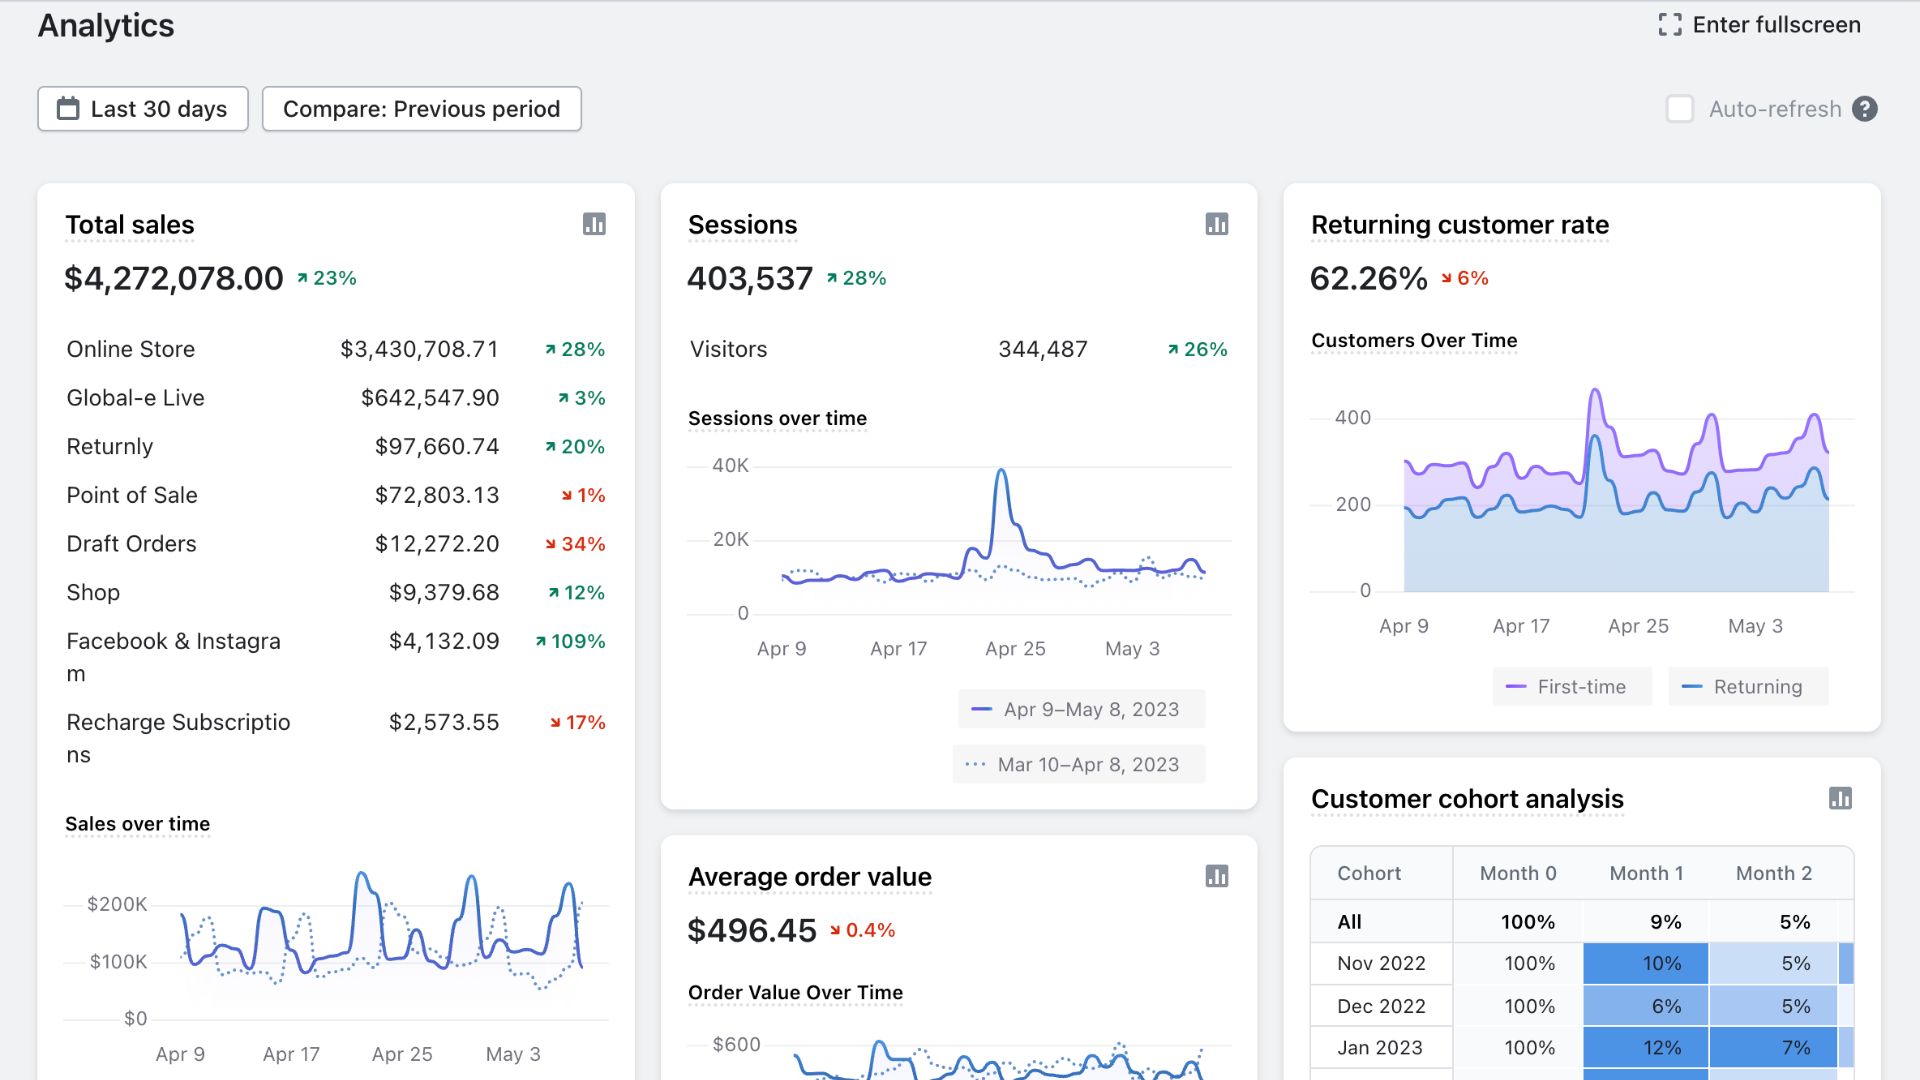Select the Shop sales channel label
Image resolution: width=1920 pixels, height=1080 pixels.
point(93,593)
